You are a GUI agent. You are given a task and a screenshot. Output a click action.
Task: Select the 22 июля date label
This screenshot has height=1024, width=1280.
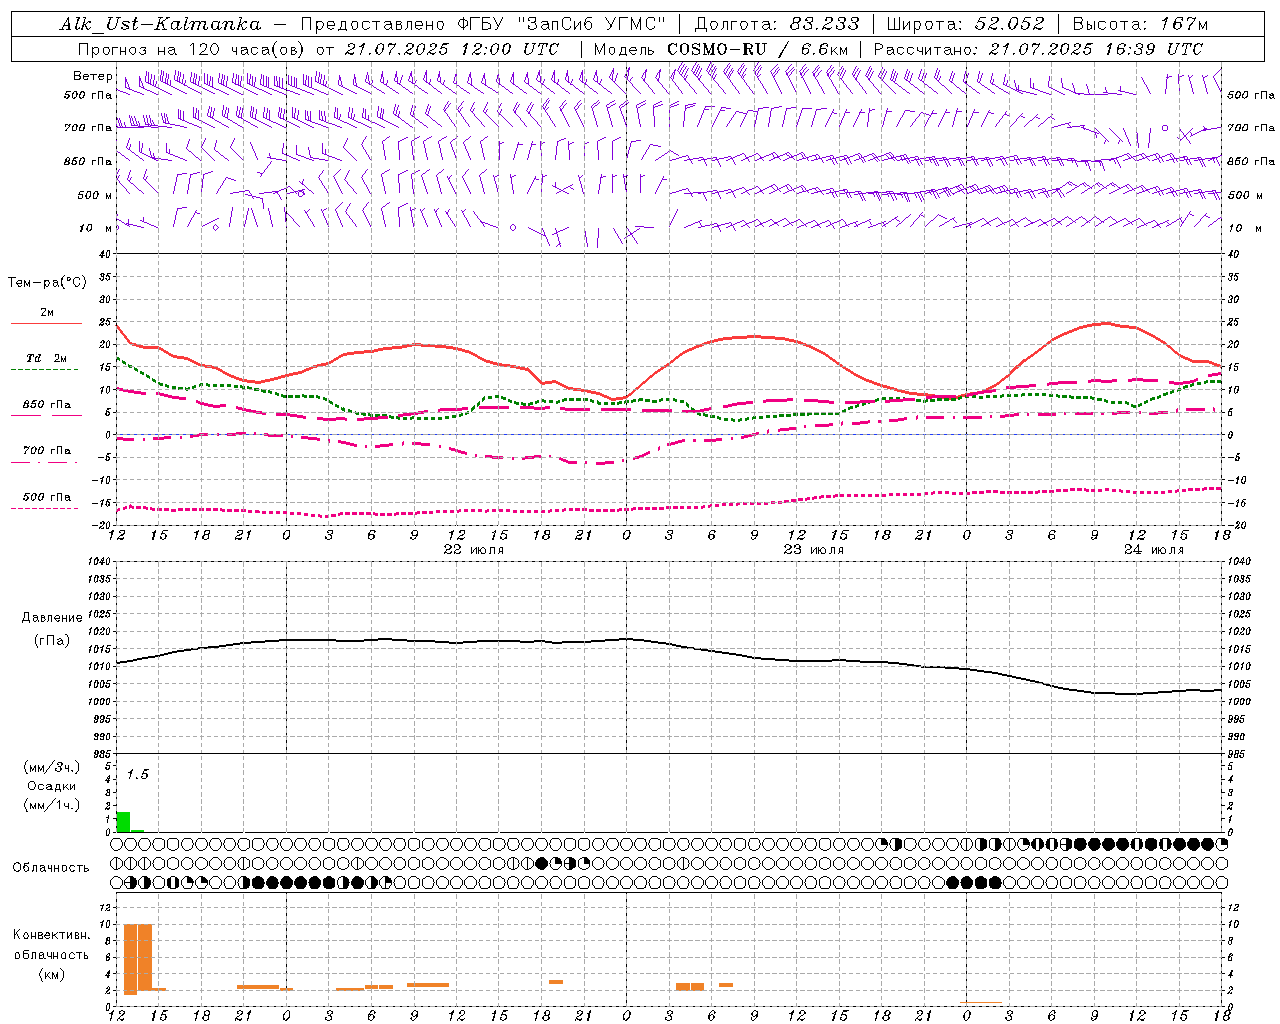pos(474,550)
